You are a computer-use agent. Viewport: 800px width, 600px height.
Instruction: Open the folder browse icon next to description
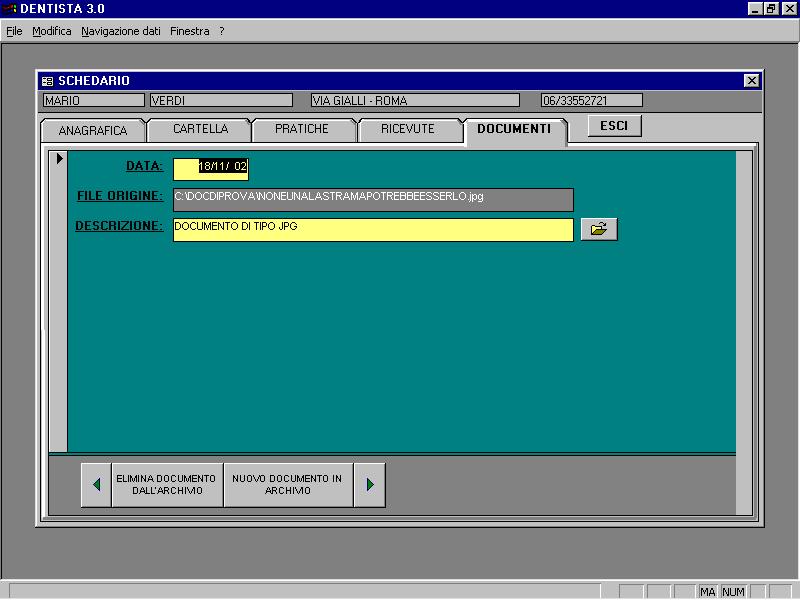[599, 229]
